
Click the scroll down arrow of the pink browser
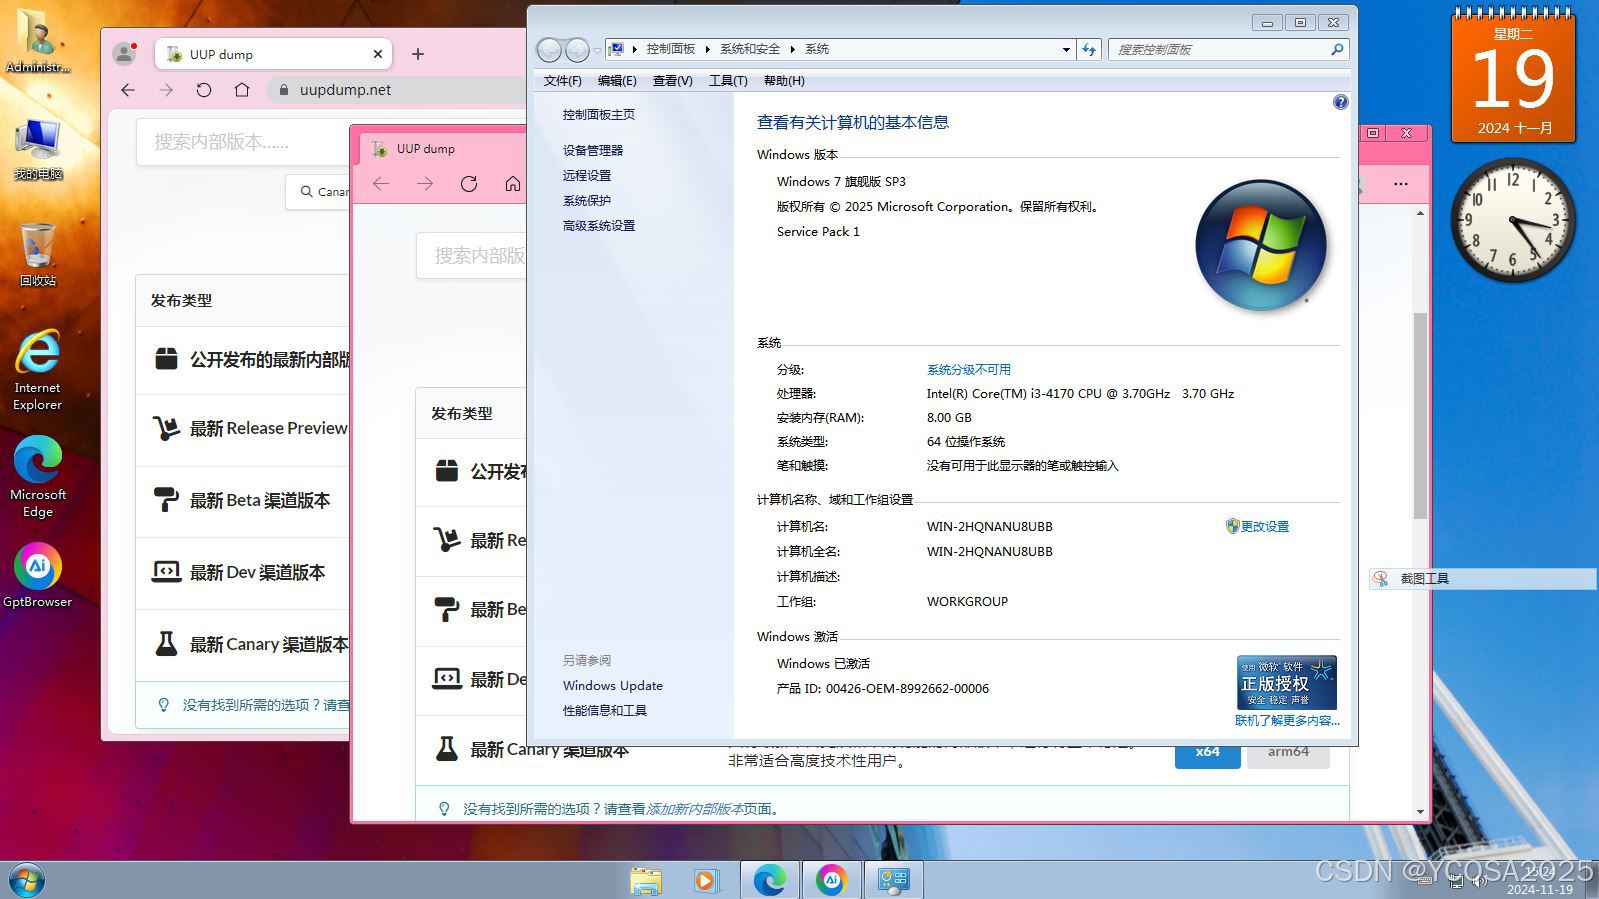(x=1420, y=812)
